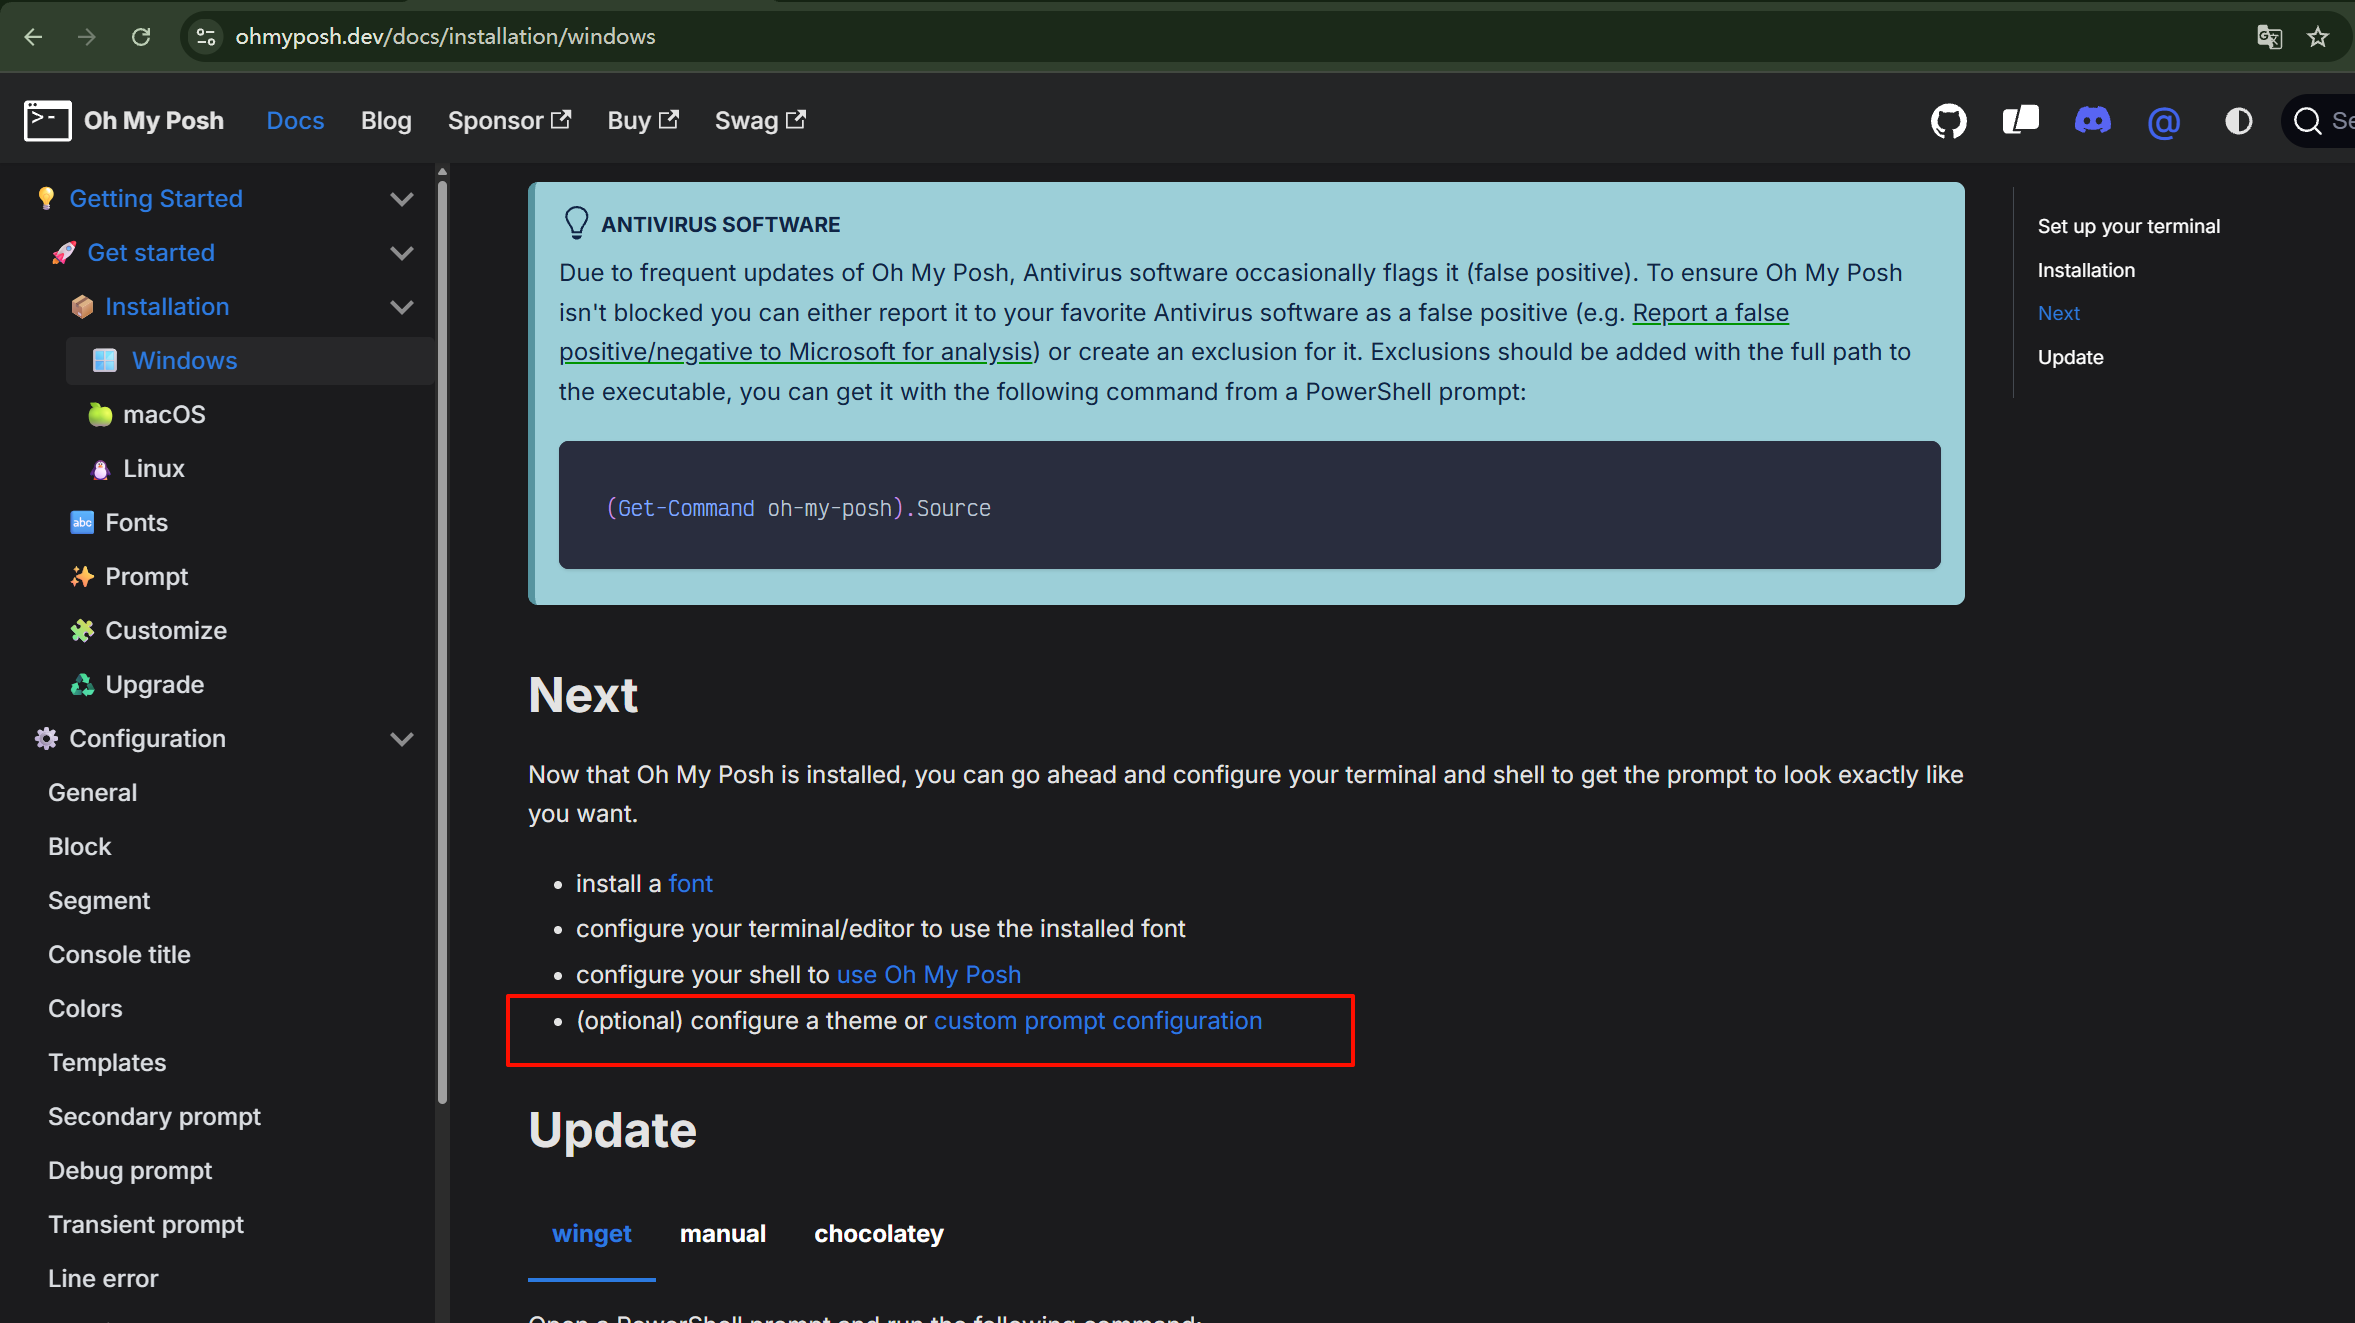Click the 'Oh My Posh' brand title

coord(154,121)
